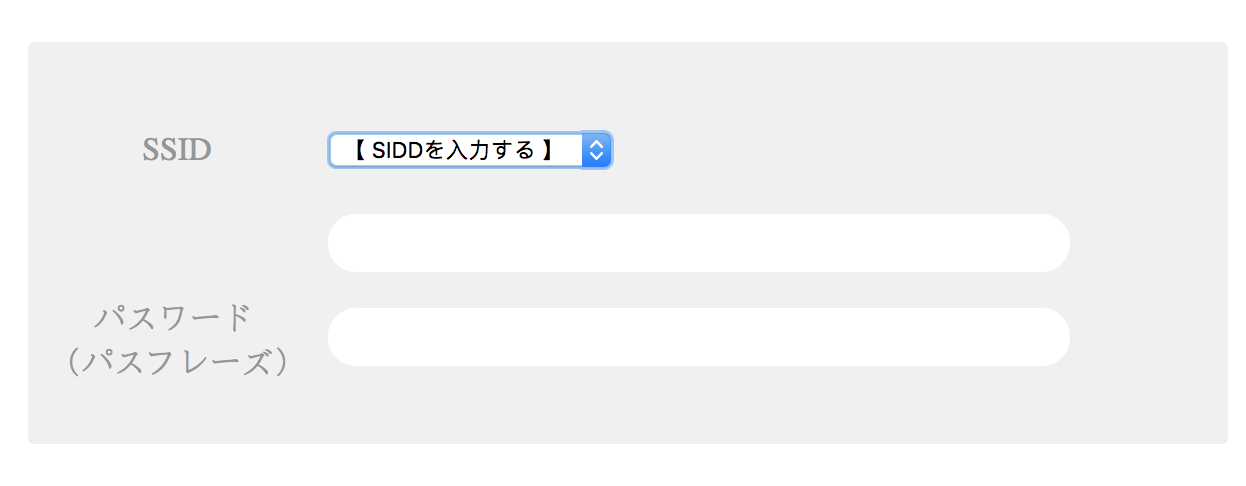1246x486 pixels.
Task: Click the rounded field under the SSID dropdown
Action: [698, 243]
